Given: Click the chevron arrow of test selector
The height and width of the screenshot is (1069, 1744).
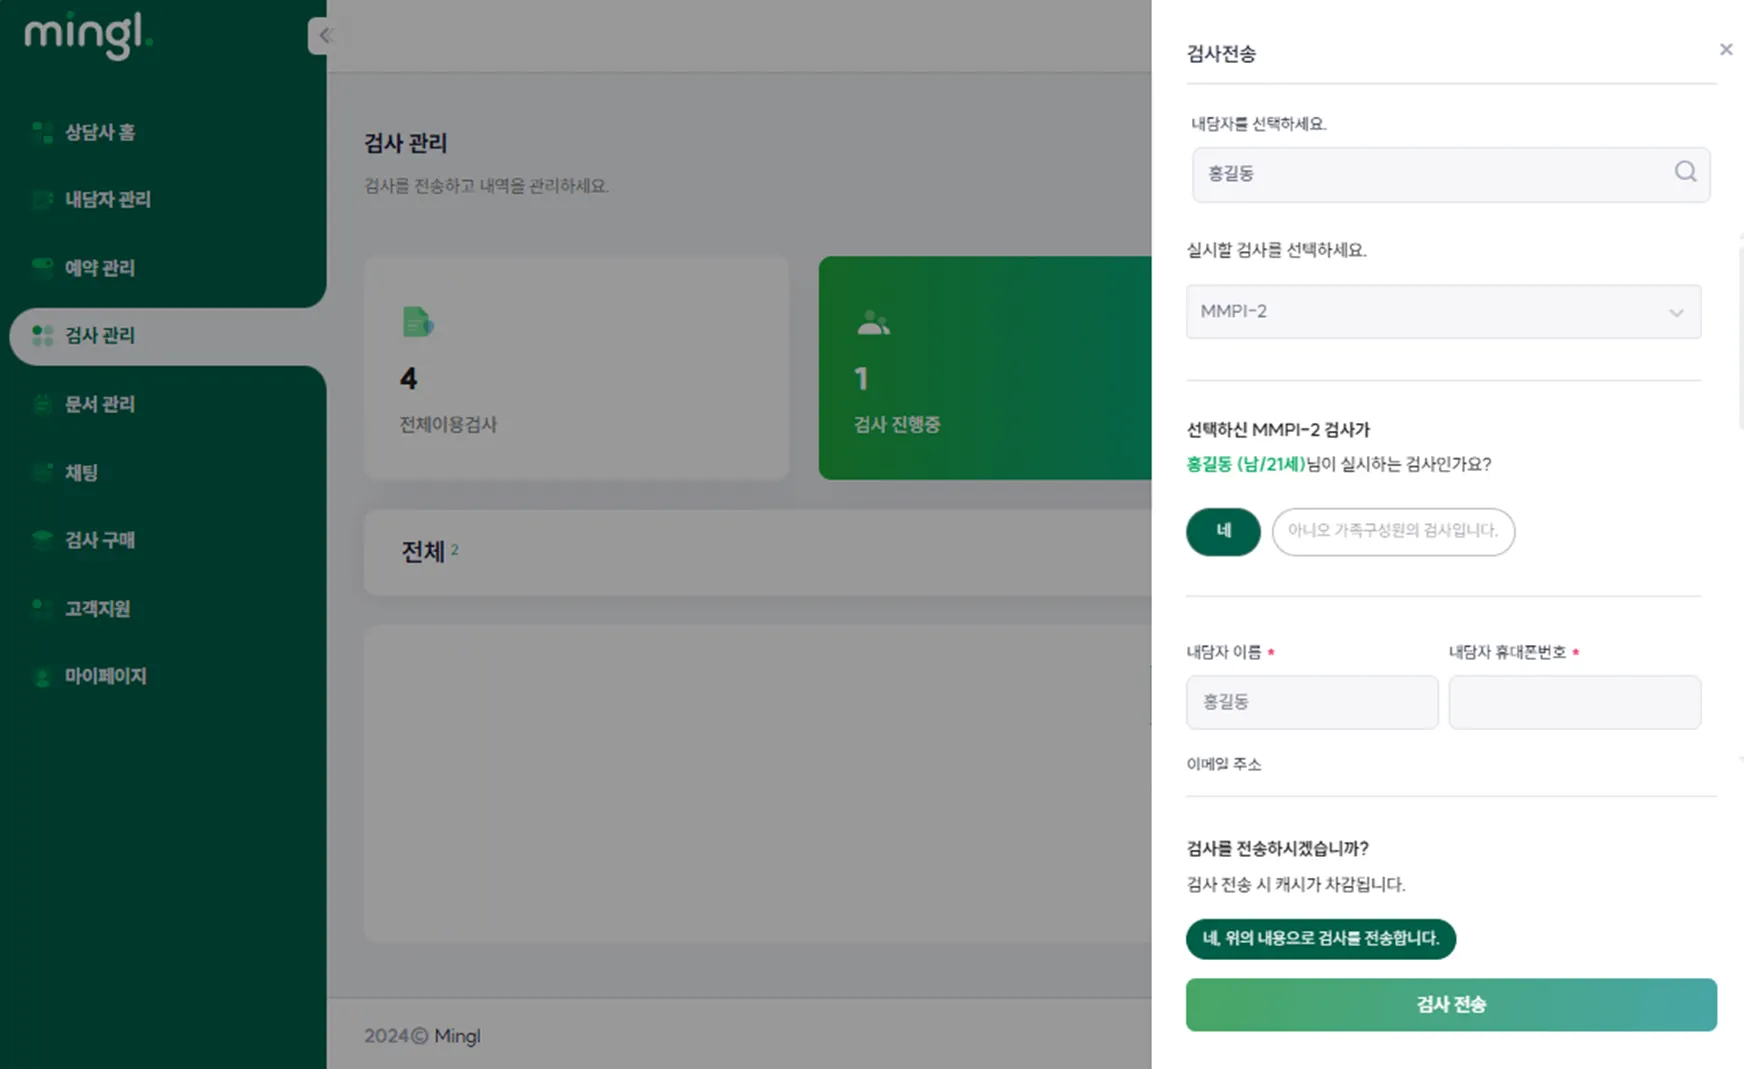Looking at the screenshot, I should [x=1676, y=312].
